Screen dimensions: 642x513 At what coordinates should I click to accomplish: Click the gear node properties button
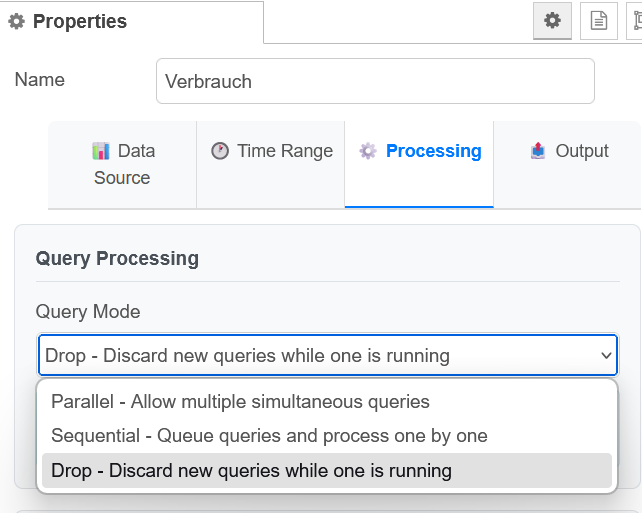click(552, 20)
